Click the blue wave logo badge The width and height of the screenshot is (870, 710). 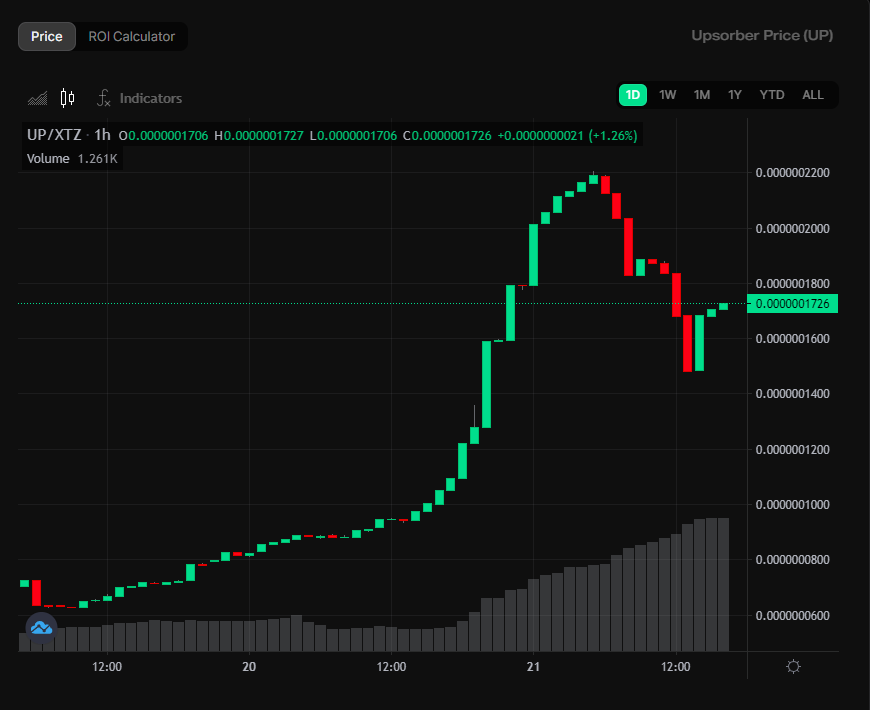pos(41,628)
